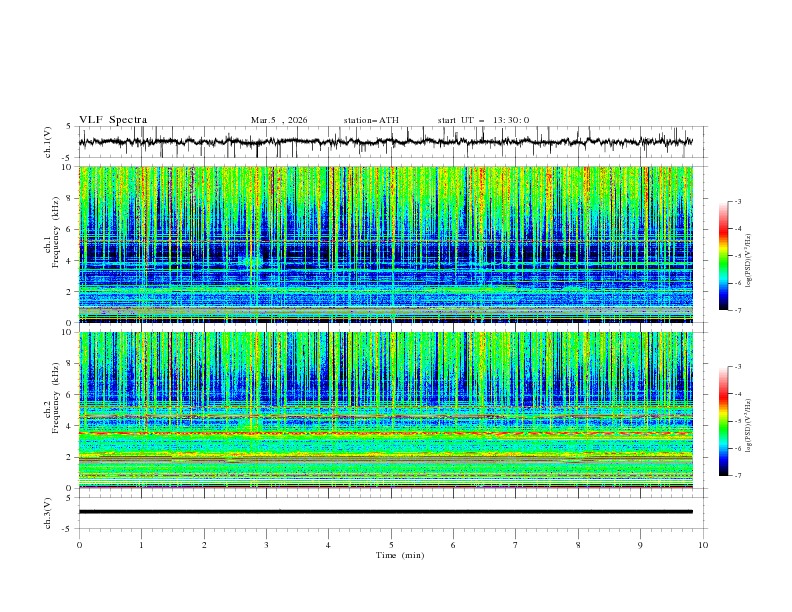Click the time axis tick label "7"
The height and width of the screenshot is (612, 792).
pyautogui.click(x=516, y=545)
